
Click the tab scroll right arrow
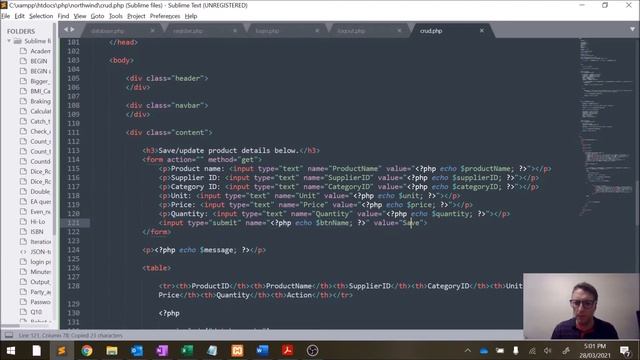click(x=72, y=29)
